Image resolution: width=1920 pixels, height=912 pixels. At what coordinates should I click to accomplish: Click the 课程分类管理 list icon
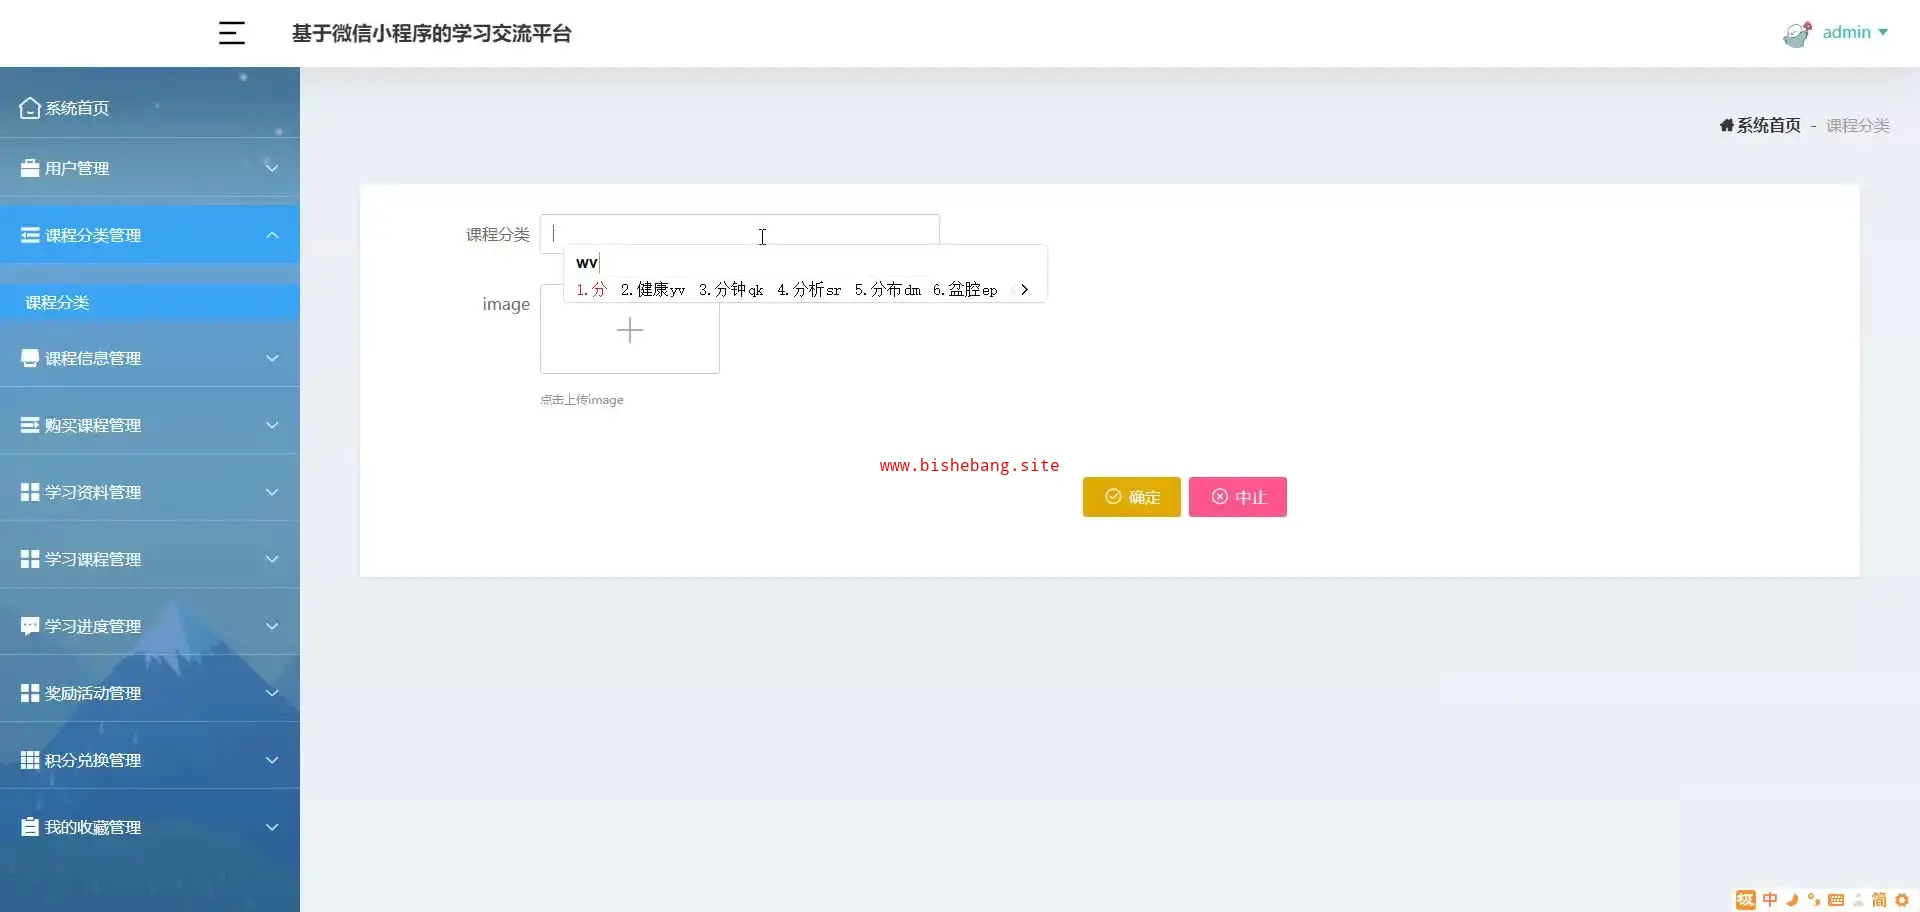(30, 235)
